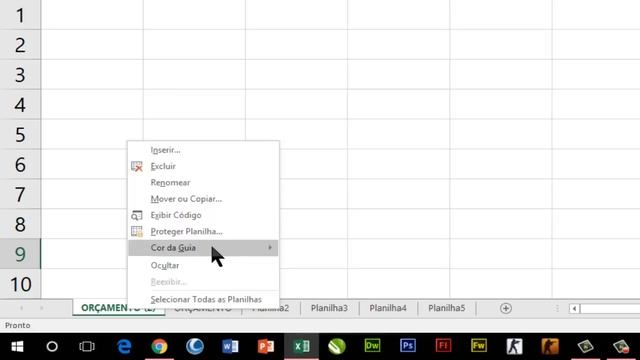640x360 pixels.
Task: Switch to the Planilha5 sheet tab
Action: click(x=447, y=308)
